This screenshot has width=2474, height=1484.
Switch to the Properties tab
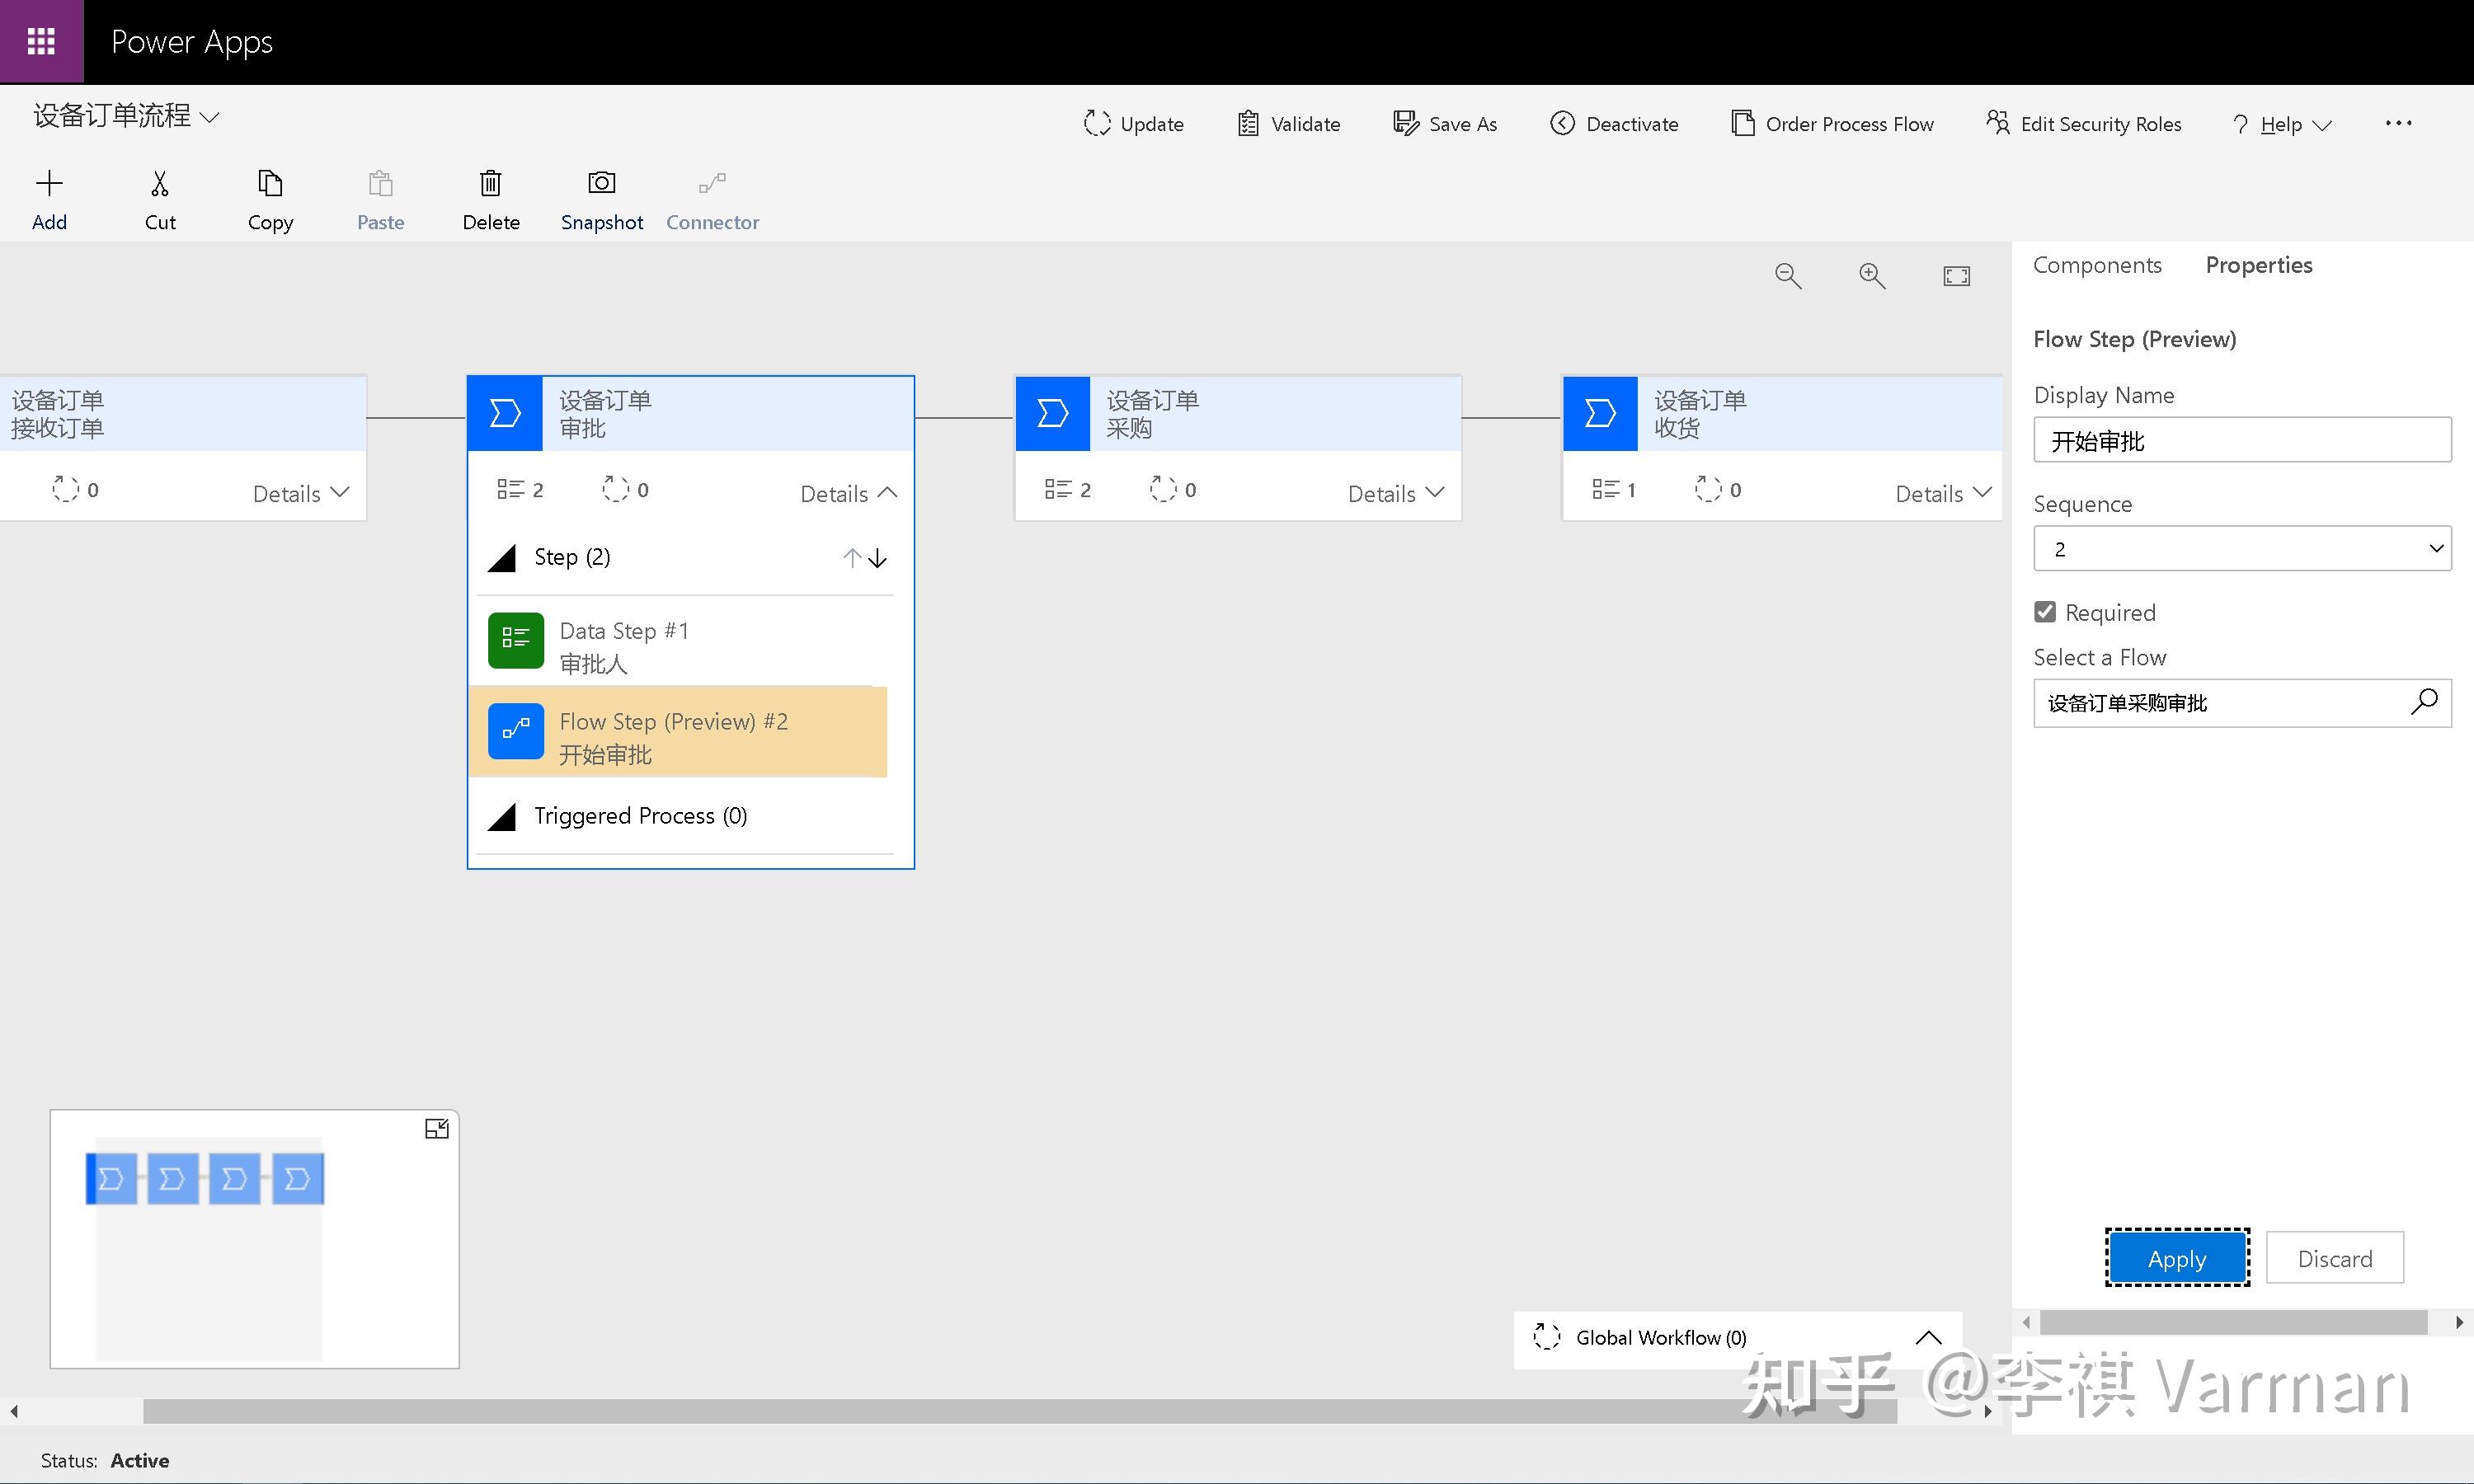click(2259, 265)
